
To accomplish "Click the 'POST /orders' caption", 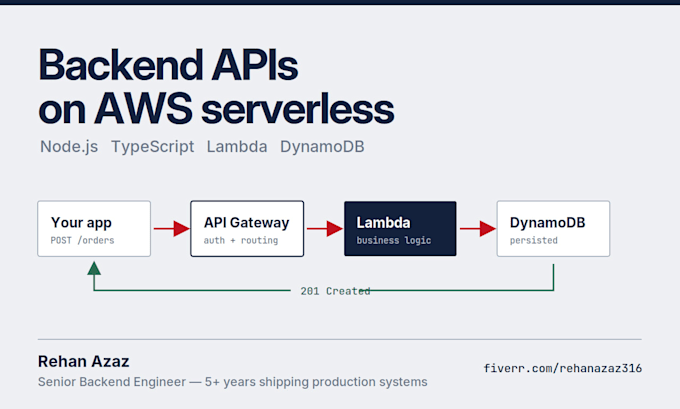I will tap(82, 240).
